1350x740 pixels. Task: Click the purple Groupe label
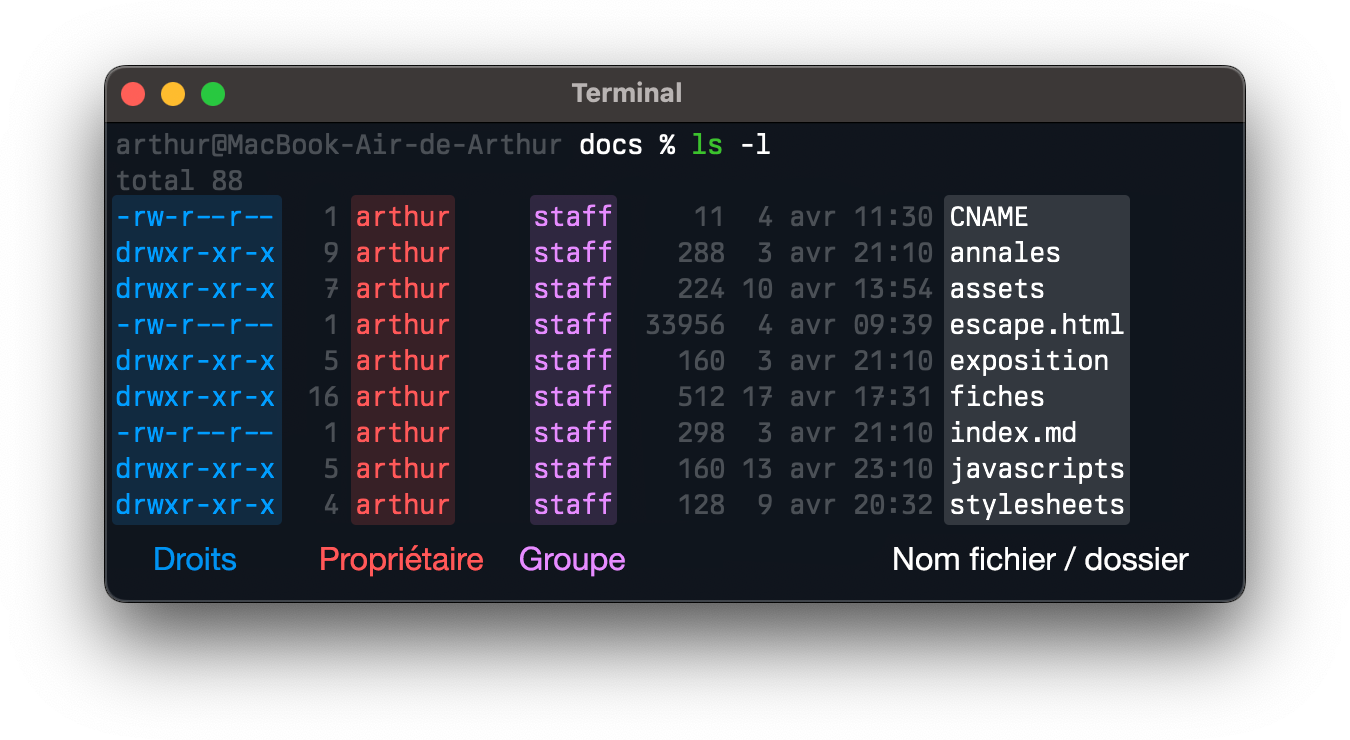pos(572,559)
